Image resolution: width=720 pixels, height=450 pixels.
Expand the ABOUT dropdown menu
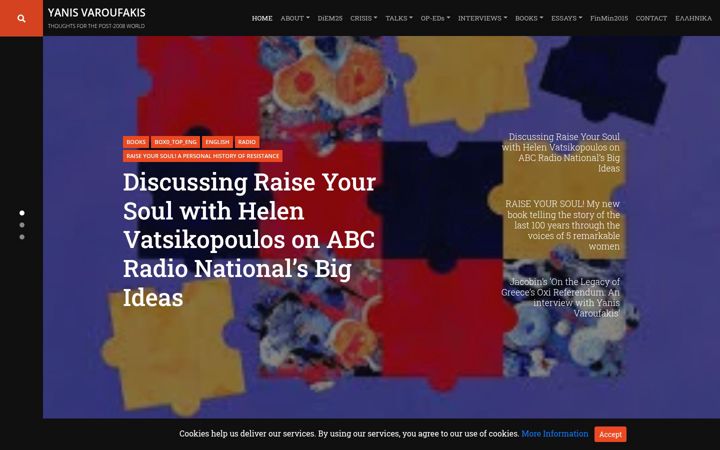pyautogui.click(x=295, y=18)
